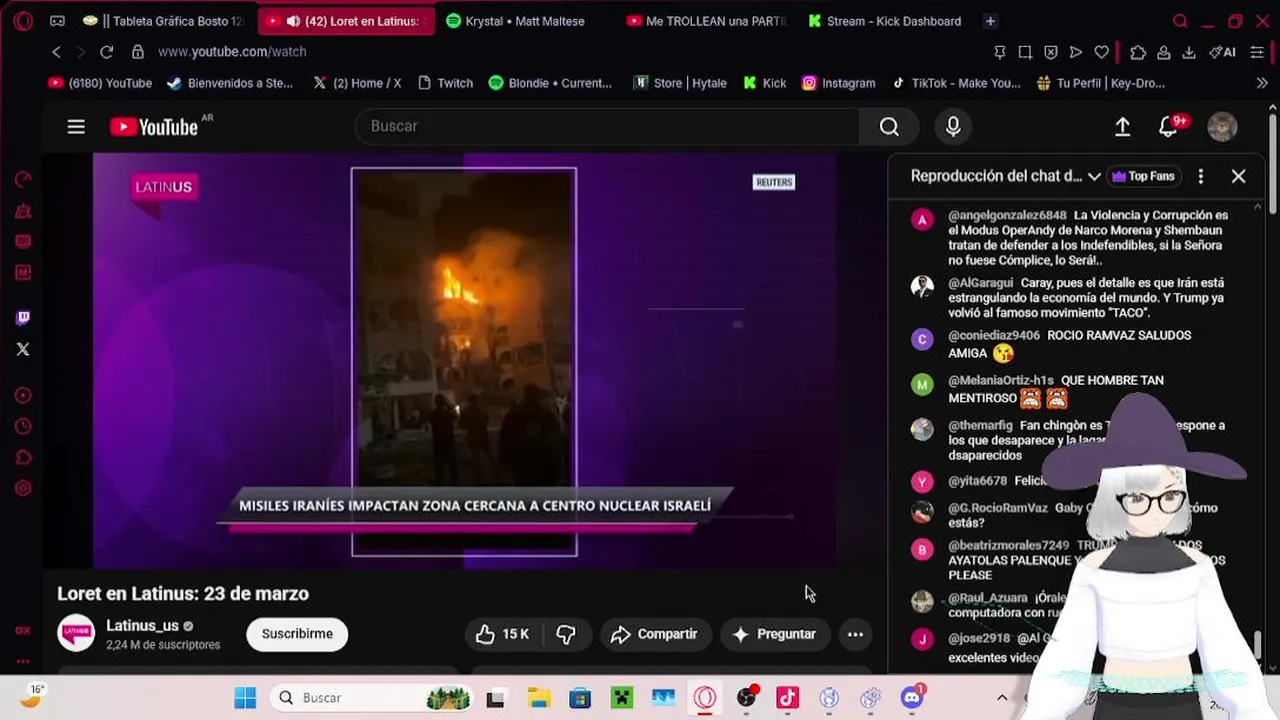Click the Latinus_us channel avatar
This screenshot has width=1280, height=720.
[76, 634]
